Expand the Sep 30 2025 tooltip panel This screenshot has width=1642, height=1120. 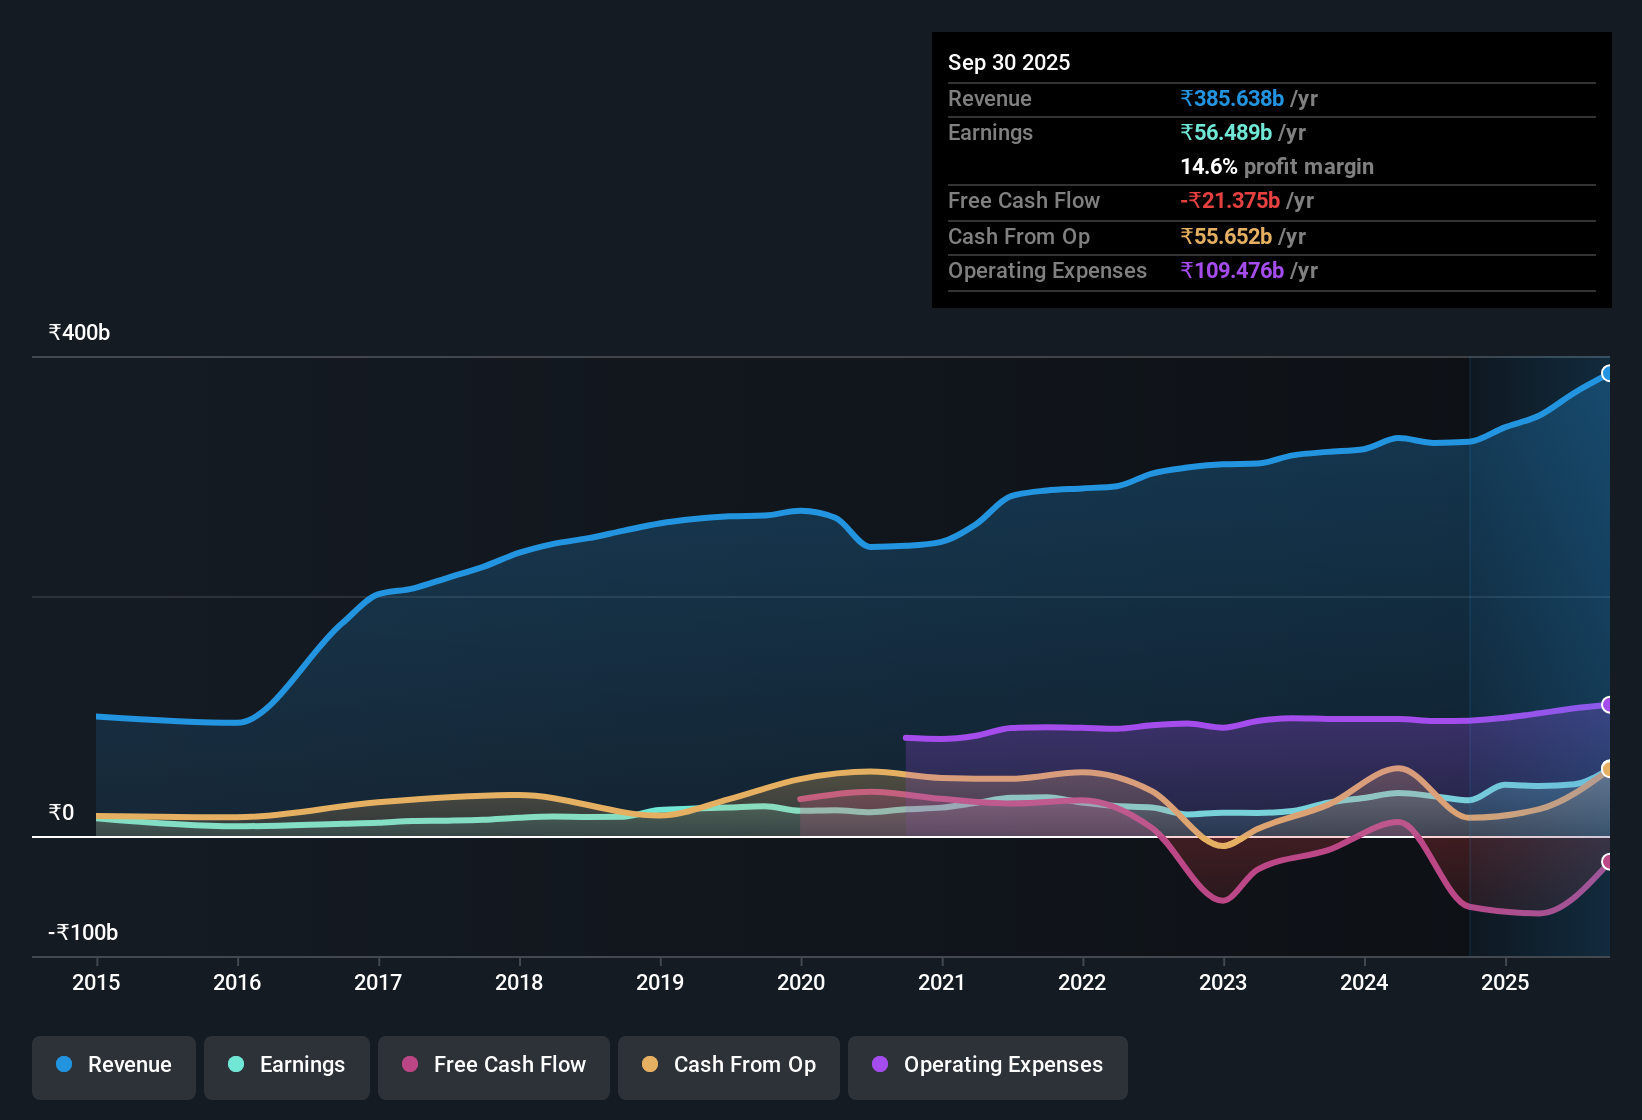click(1270, 170)
